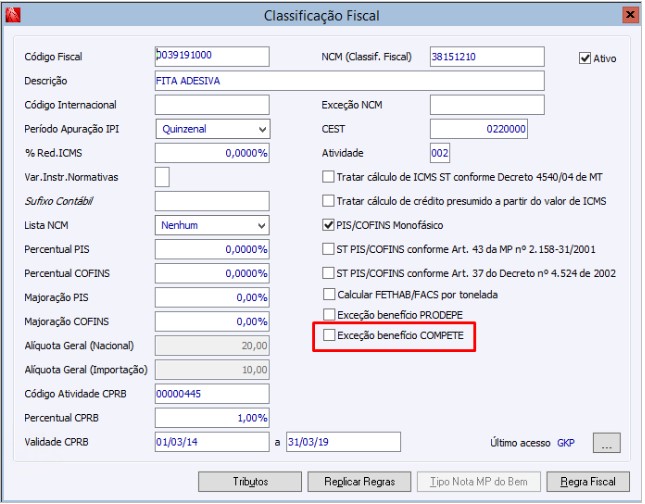Click the red application icon in title bar

[13, 15]
